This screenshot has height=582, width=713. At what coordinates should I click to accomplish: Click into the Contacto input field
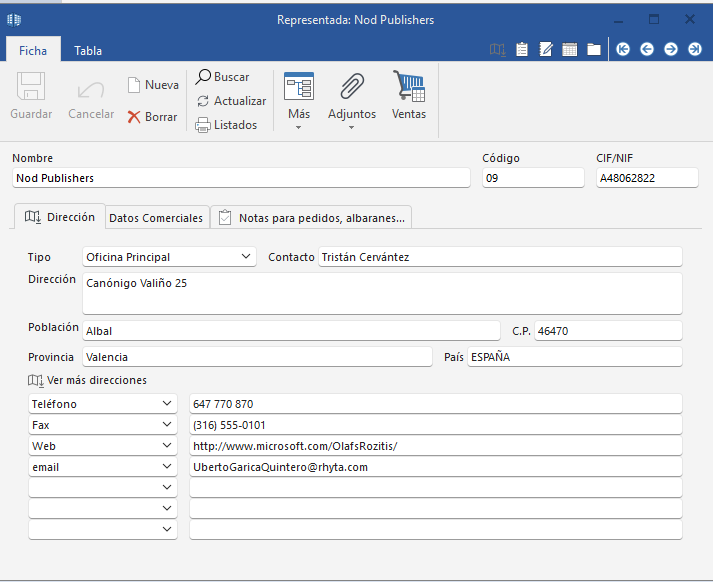500,256
